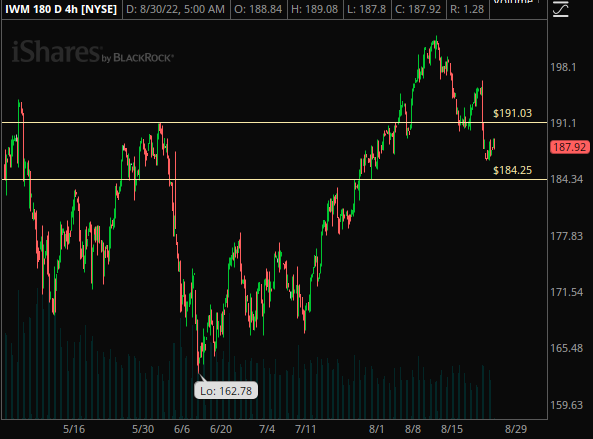Click the 165.48 price axis label
Screen dimensions: 593x439
[x=567, y=348]
